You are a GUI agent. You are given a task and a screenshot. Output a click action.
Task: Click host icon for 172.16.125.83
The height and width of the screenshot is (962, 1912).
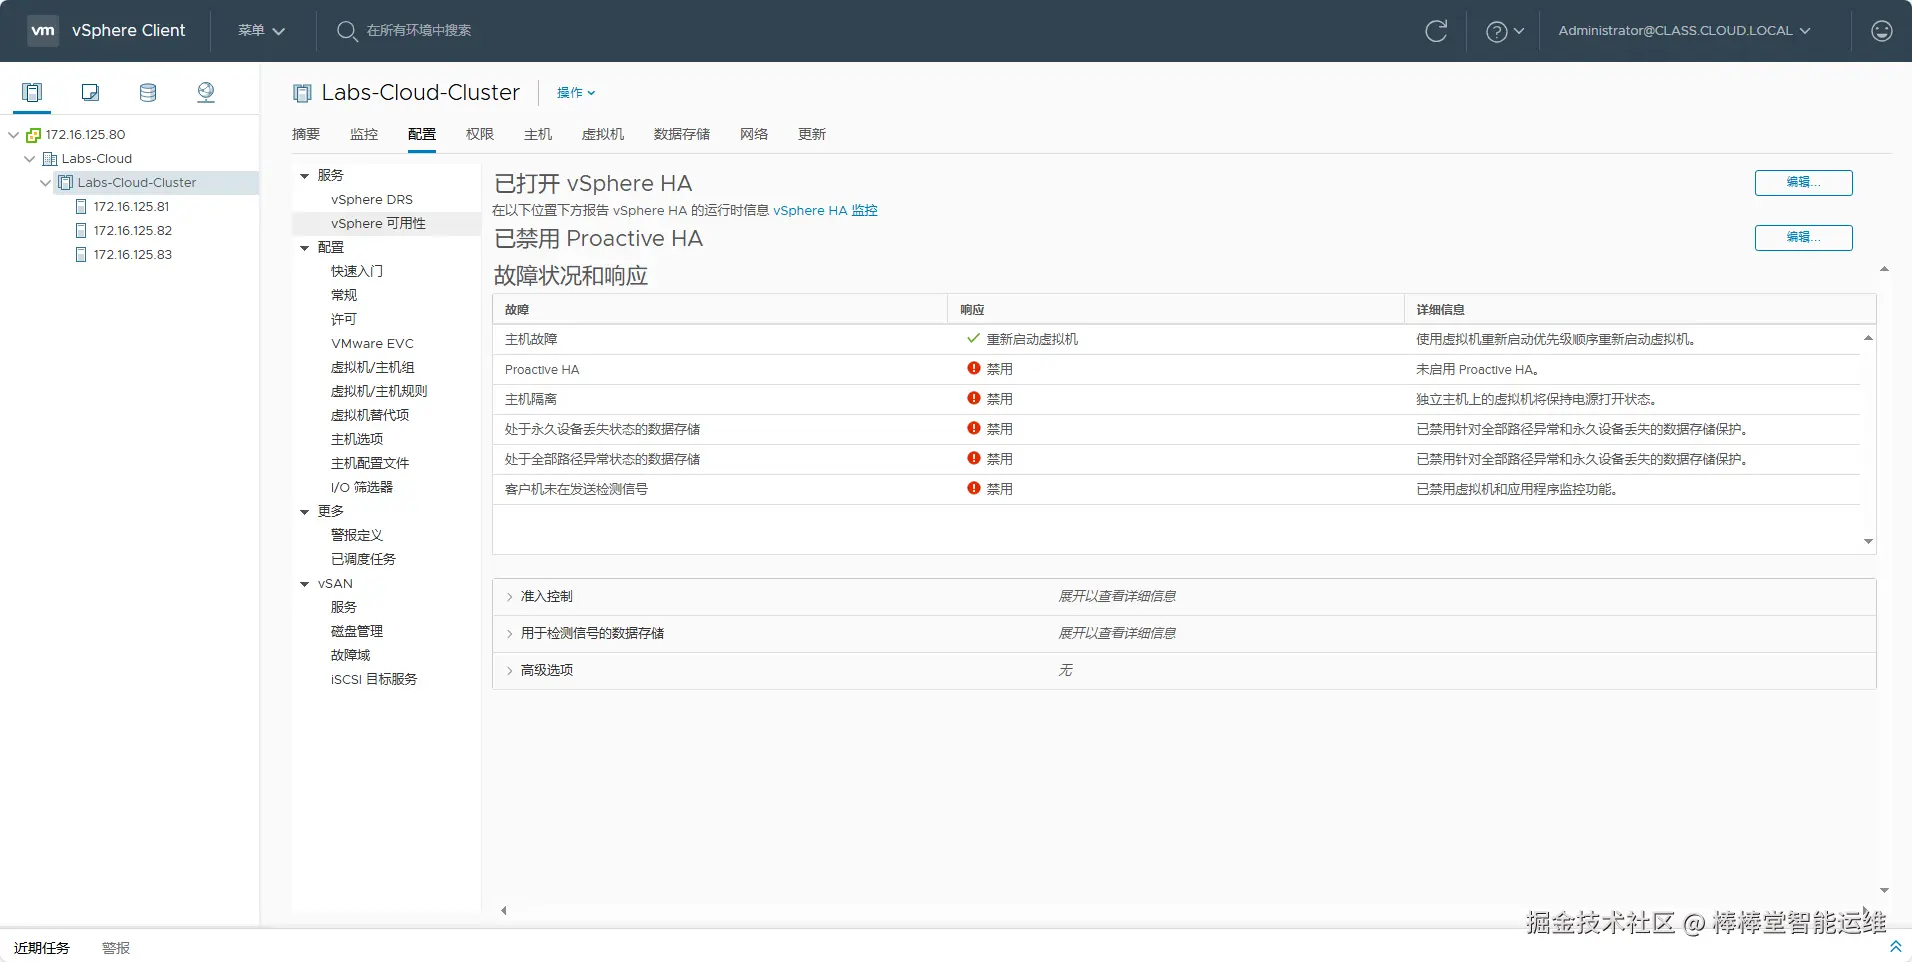click(82, 255)
